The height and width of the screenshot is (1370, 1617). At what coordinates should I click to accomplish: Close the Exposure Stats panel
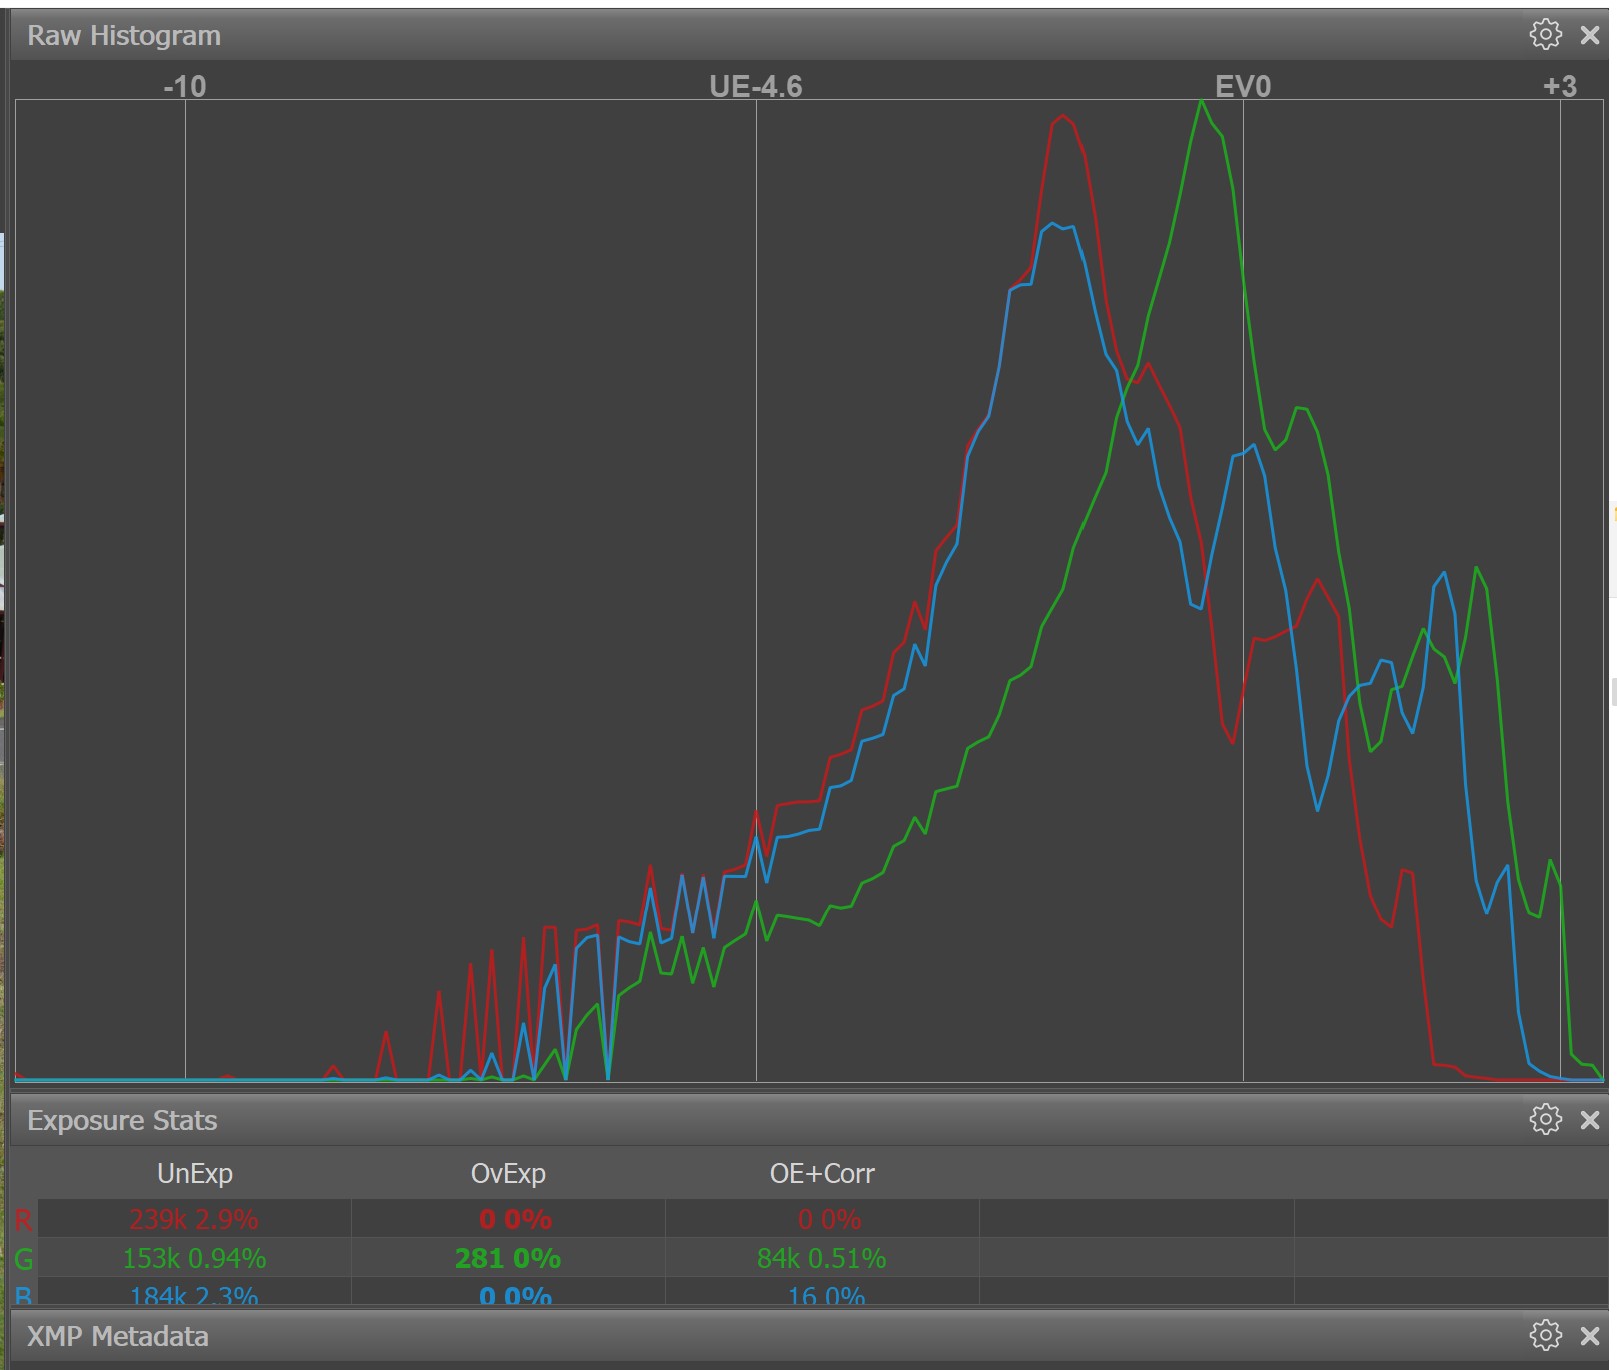[1589, 1120]
